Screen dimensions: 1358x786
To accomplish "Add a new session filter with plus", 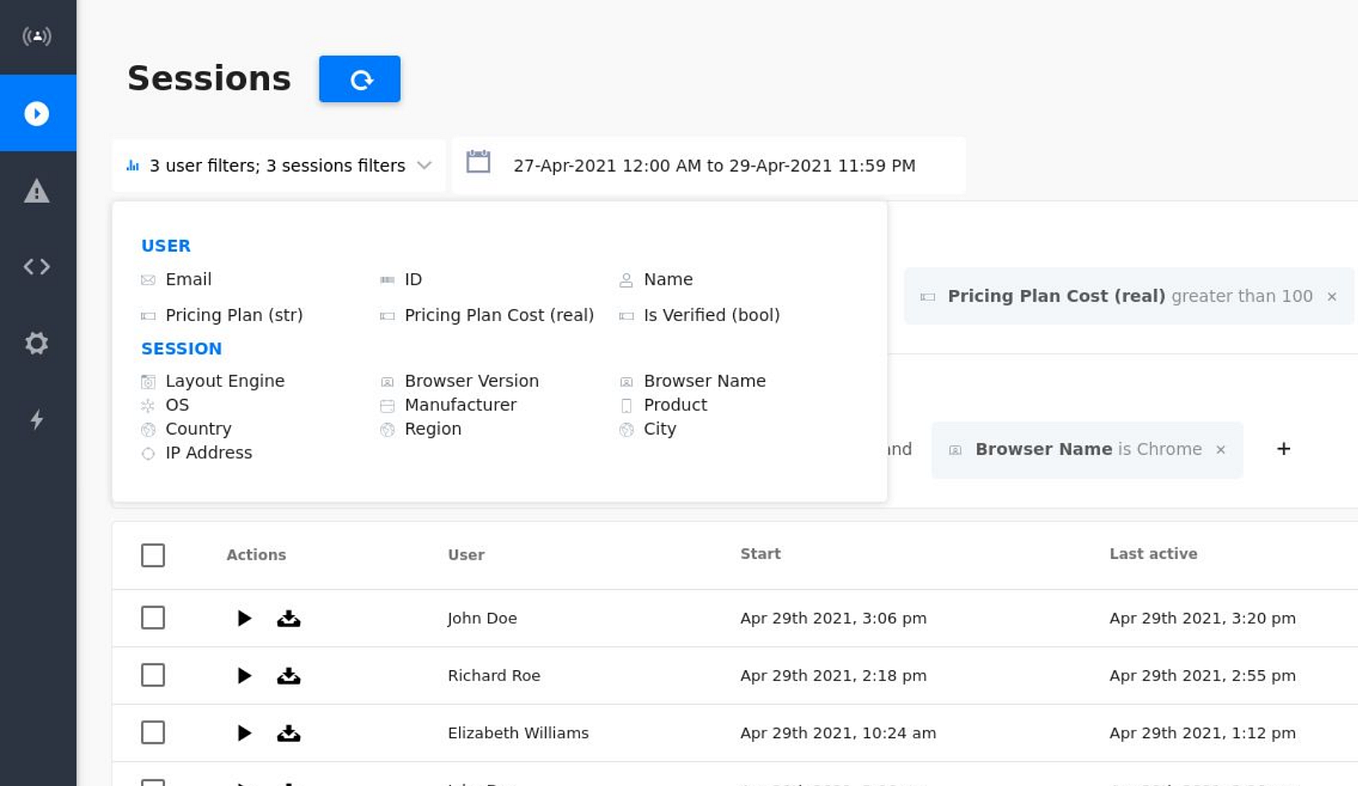I will coord(1284,449).
